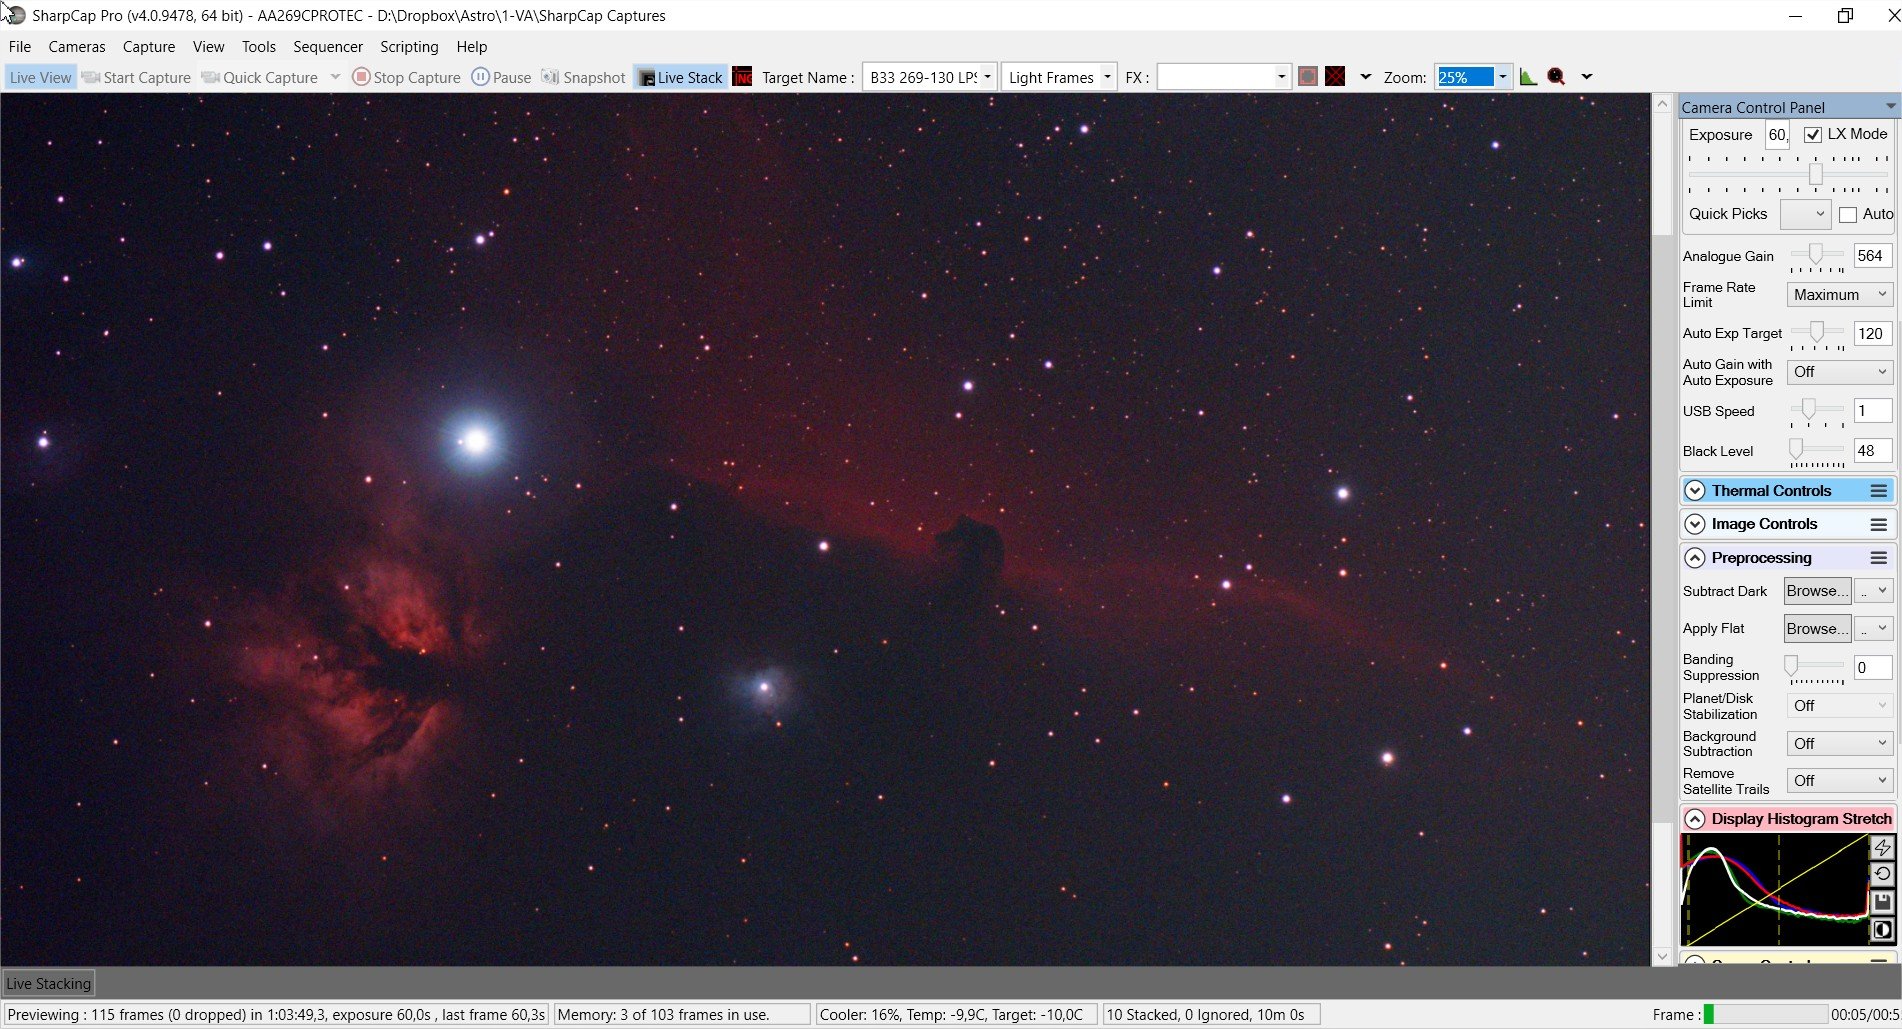Open the Light Frames type dropdown
The image size is (1902, 1029).
(1107, 77)
